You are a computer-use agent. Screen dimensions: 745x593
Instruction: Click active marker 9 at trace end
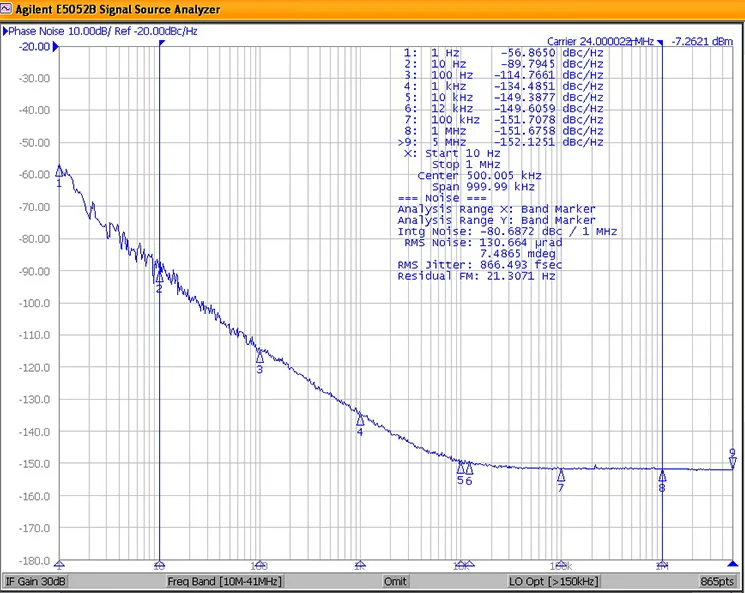pyautogui.click(x=732, y=463)
